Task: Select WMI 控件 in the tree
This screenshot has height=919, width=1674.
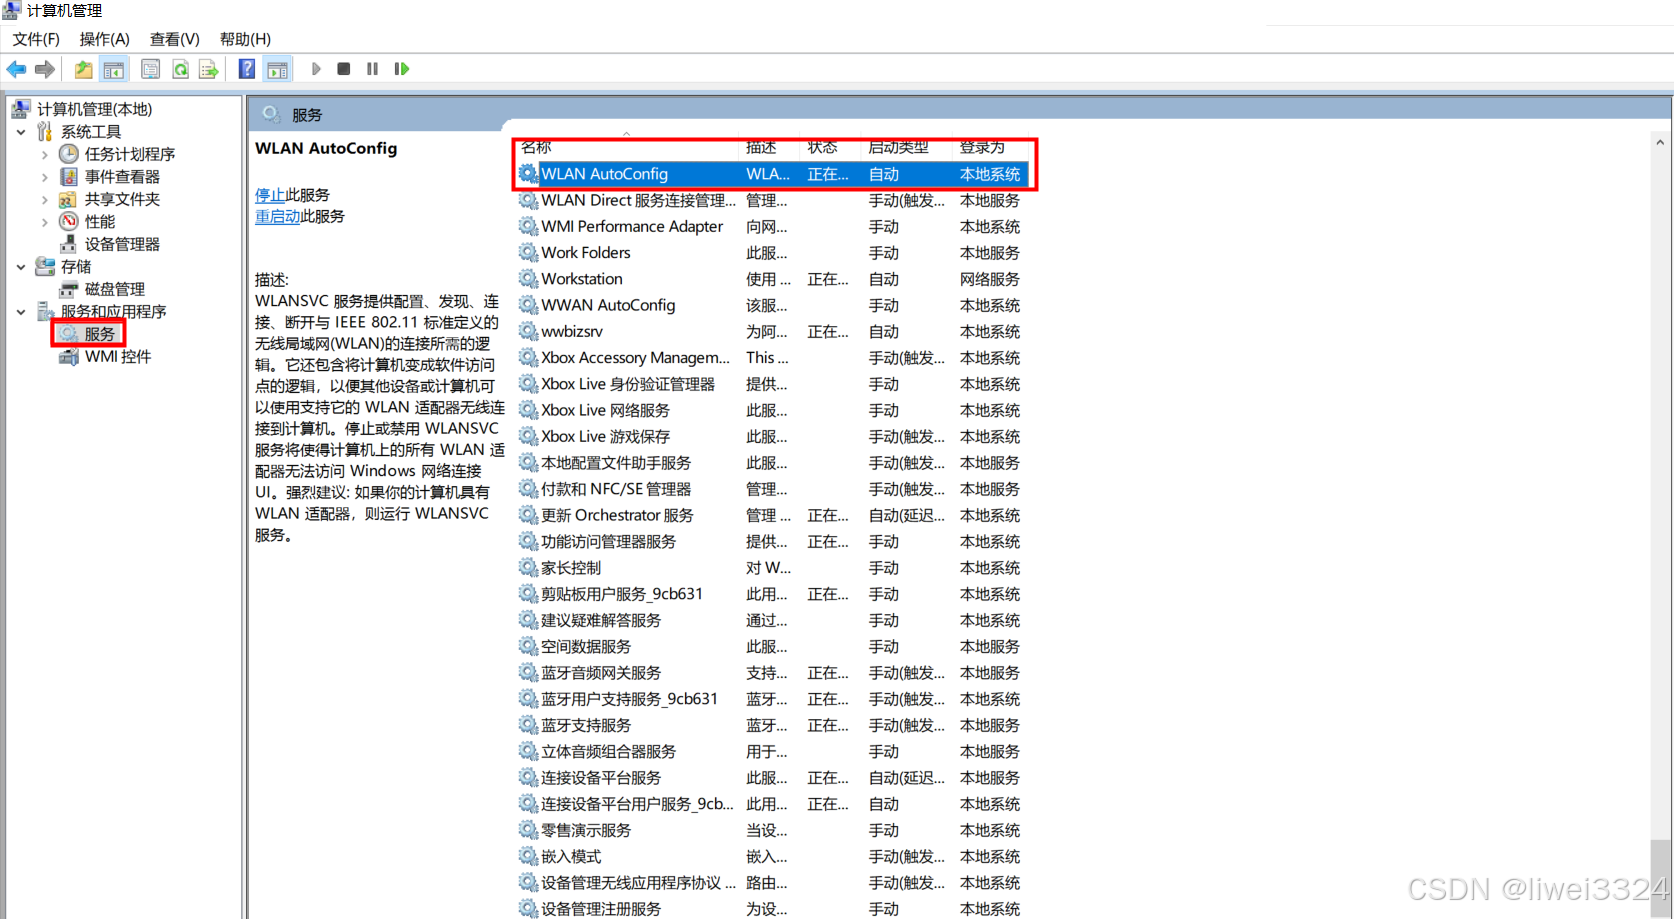Action: click(x=118, y=357)
